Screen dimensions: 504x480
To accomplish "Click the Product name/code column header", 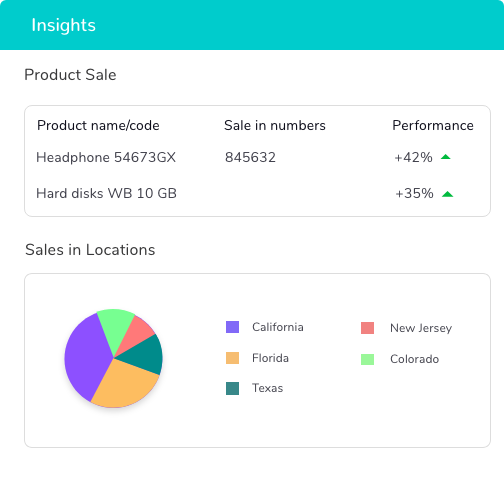I will tap(98, 126).
